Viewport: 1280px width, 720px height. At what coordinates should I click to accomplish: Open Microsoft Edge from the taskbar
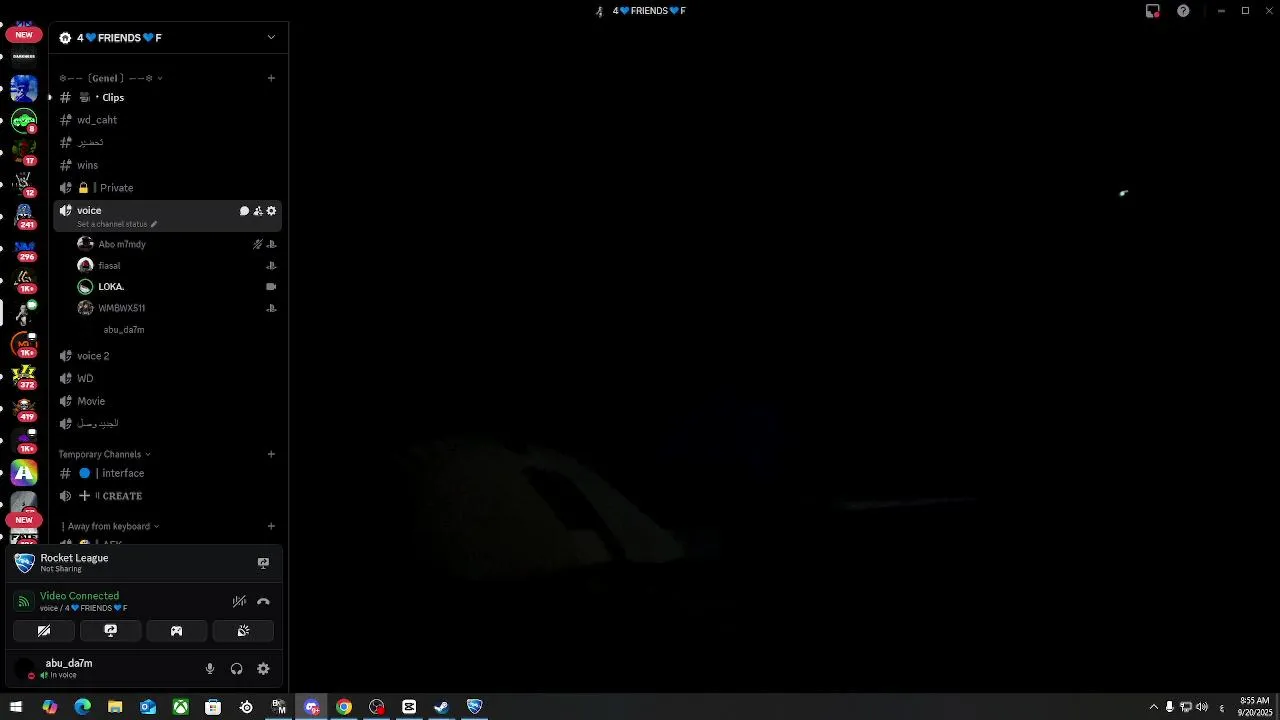(82, 707)
